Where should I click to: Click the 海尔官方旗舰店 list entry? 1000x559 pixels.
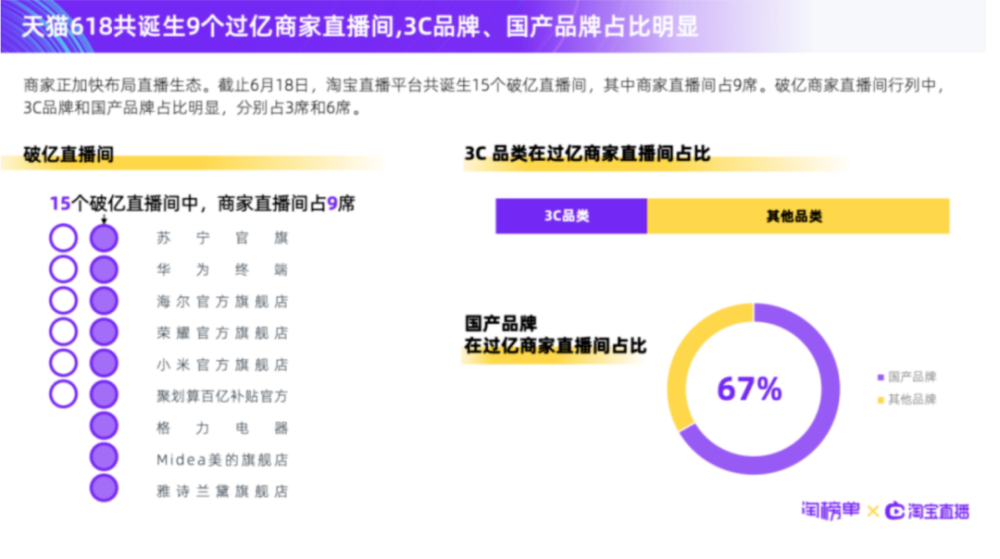[x=223, y=301]
